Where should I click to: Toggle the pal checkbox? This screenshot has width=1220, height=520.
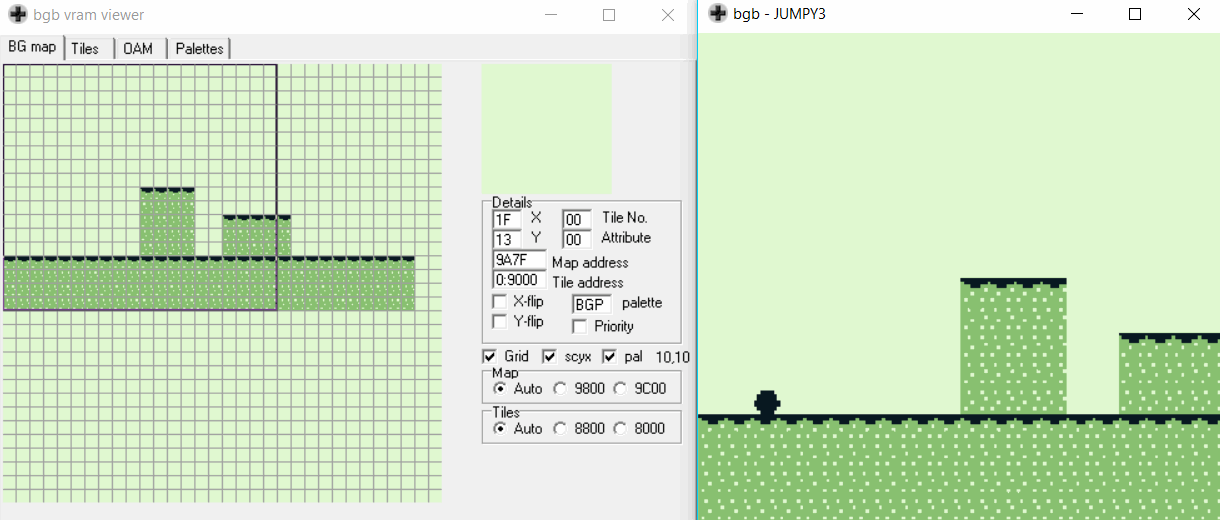pyautogui.click(x=609, y=356)
